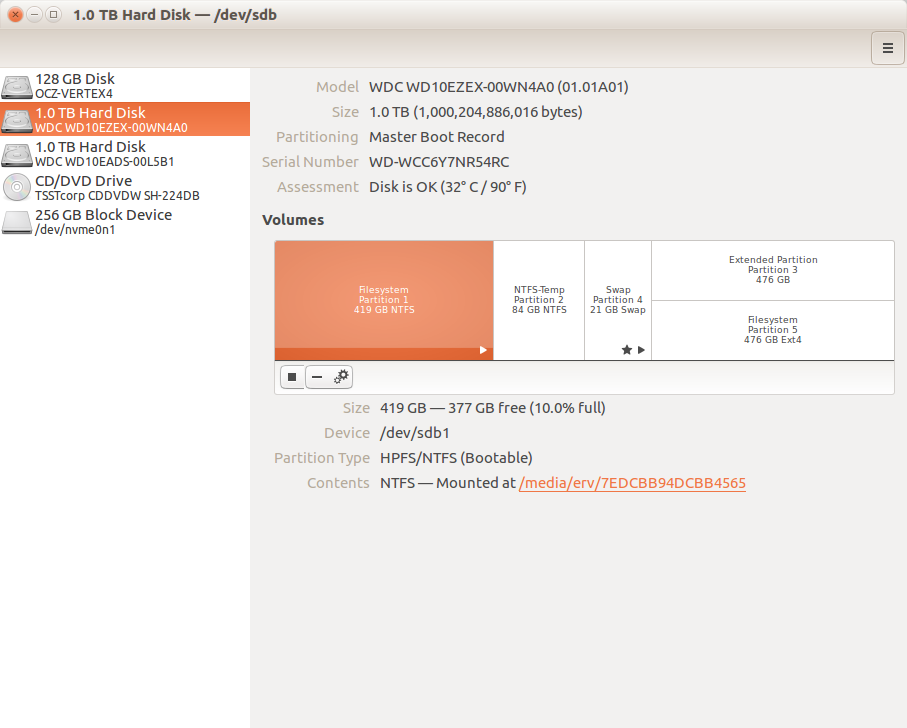Viewport: 907px width, 728px height.
Task: Select the 419 GB NTFS Partition 1
Action: [x=384, y=295]
